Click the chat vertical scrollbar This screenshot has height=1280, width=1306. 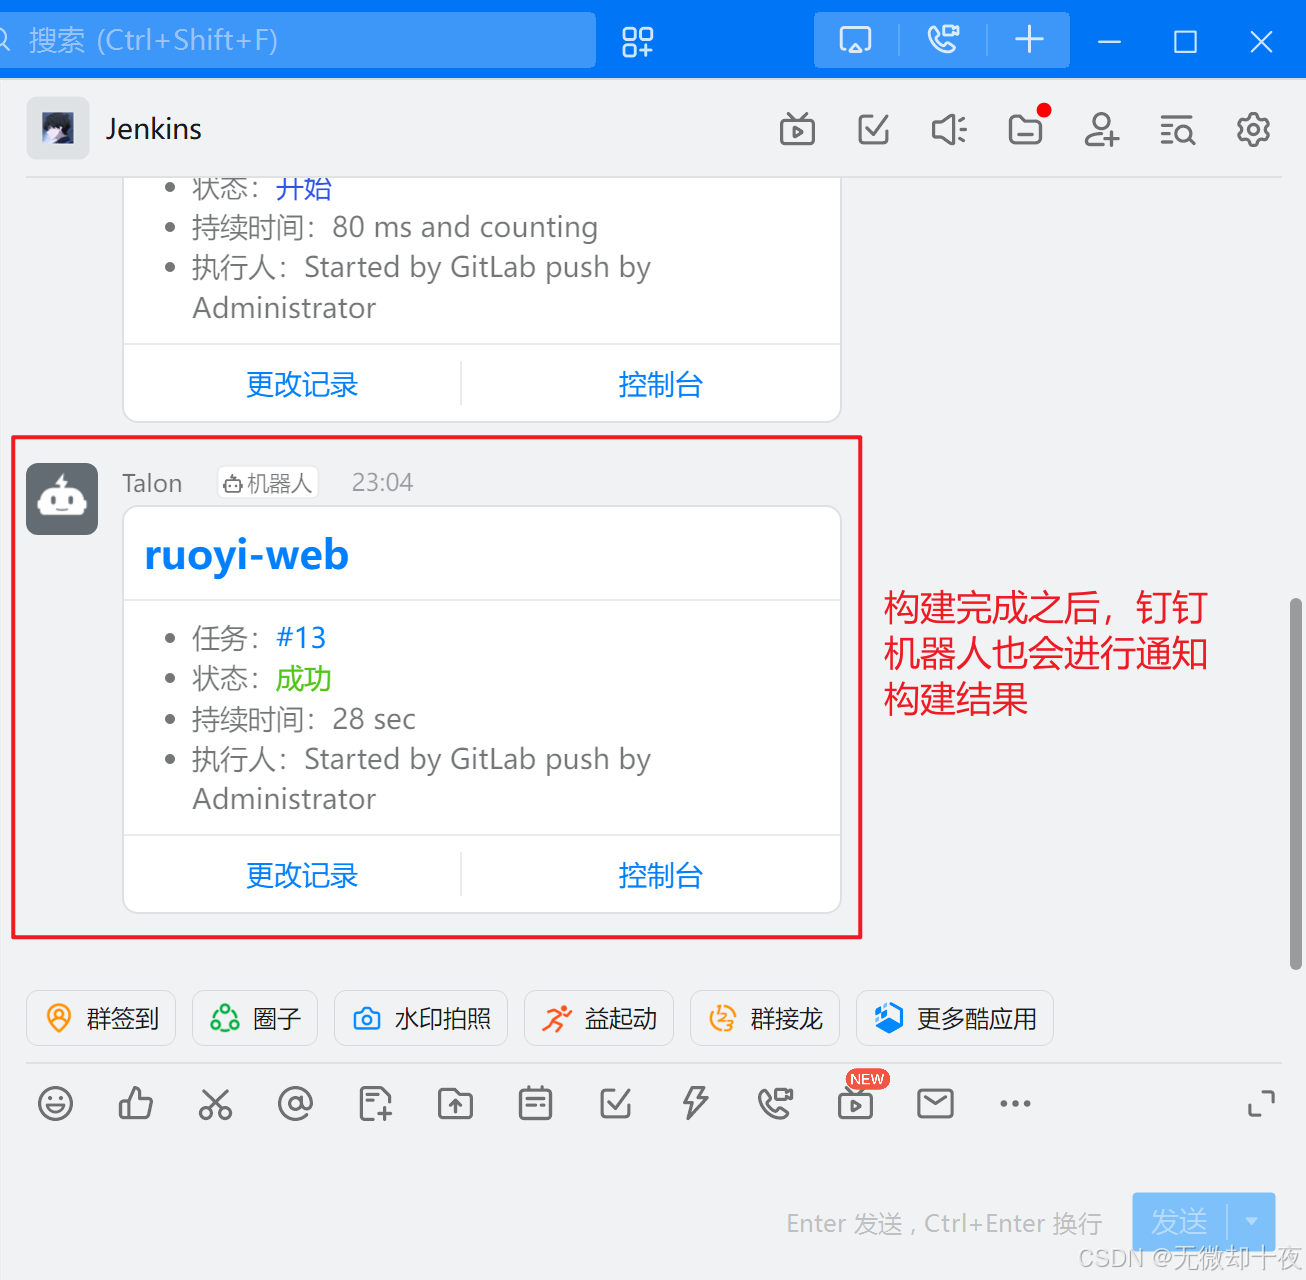[1296, 784]
